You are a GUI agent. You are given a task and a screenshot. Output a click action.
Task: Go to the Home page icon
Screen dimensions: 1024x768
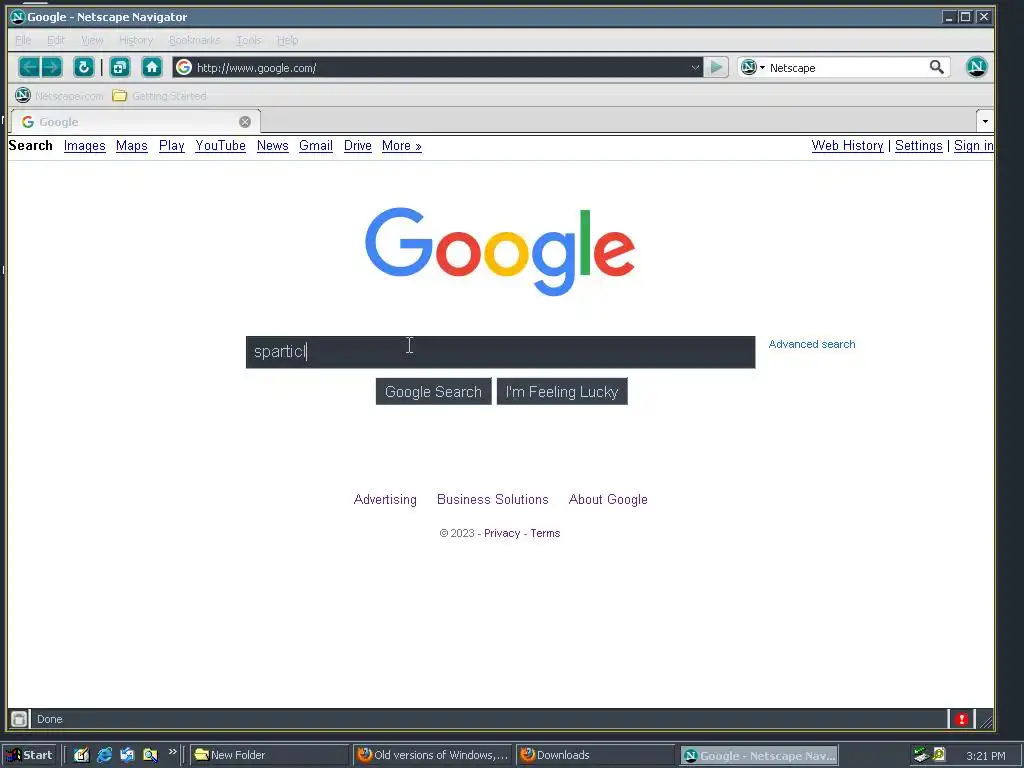click(x=152, y=67)
